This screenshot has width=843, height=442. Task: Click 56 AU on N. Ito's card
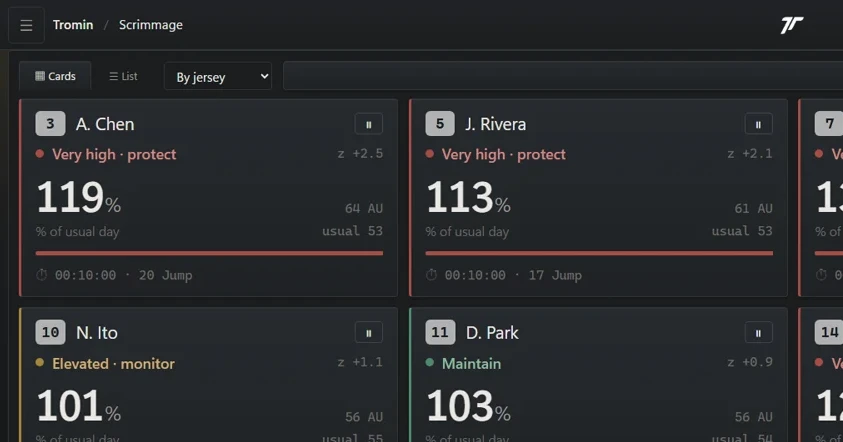pos(364,417)
